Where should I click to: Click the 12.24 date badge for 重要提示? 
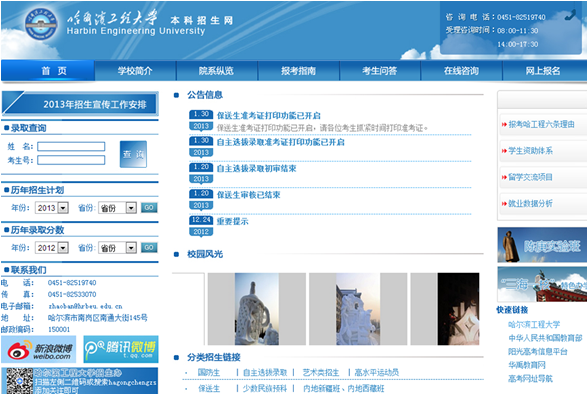coord(201,220)
